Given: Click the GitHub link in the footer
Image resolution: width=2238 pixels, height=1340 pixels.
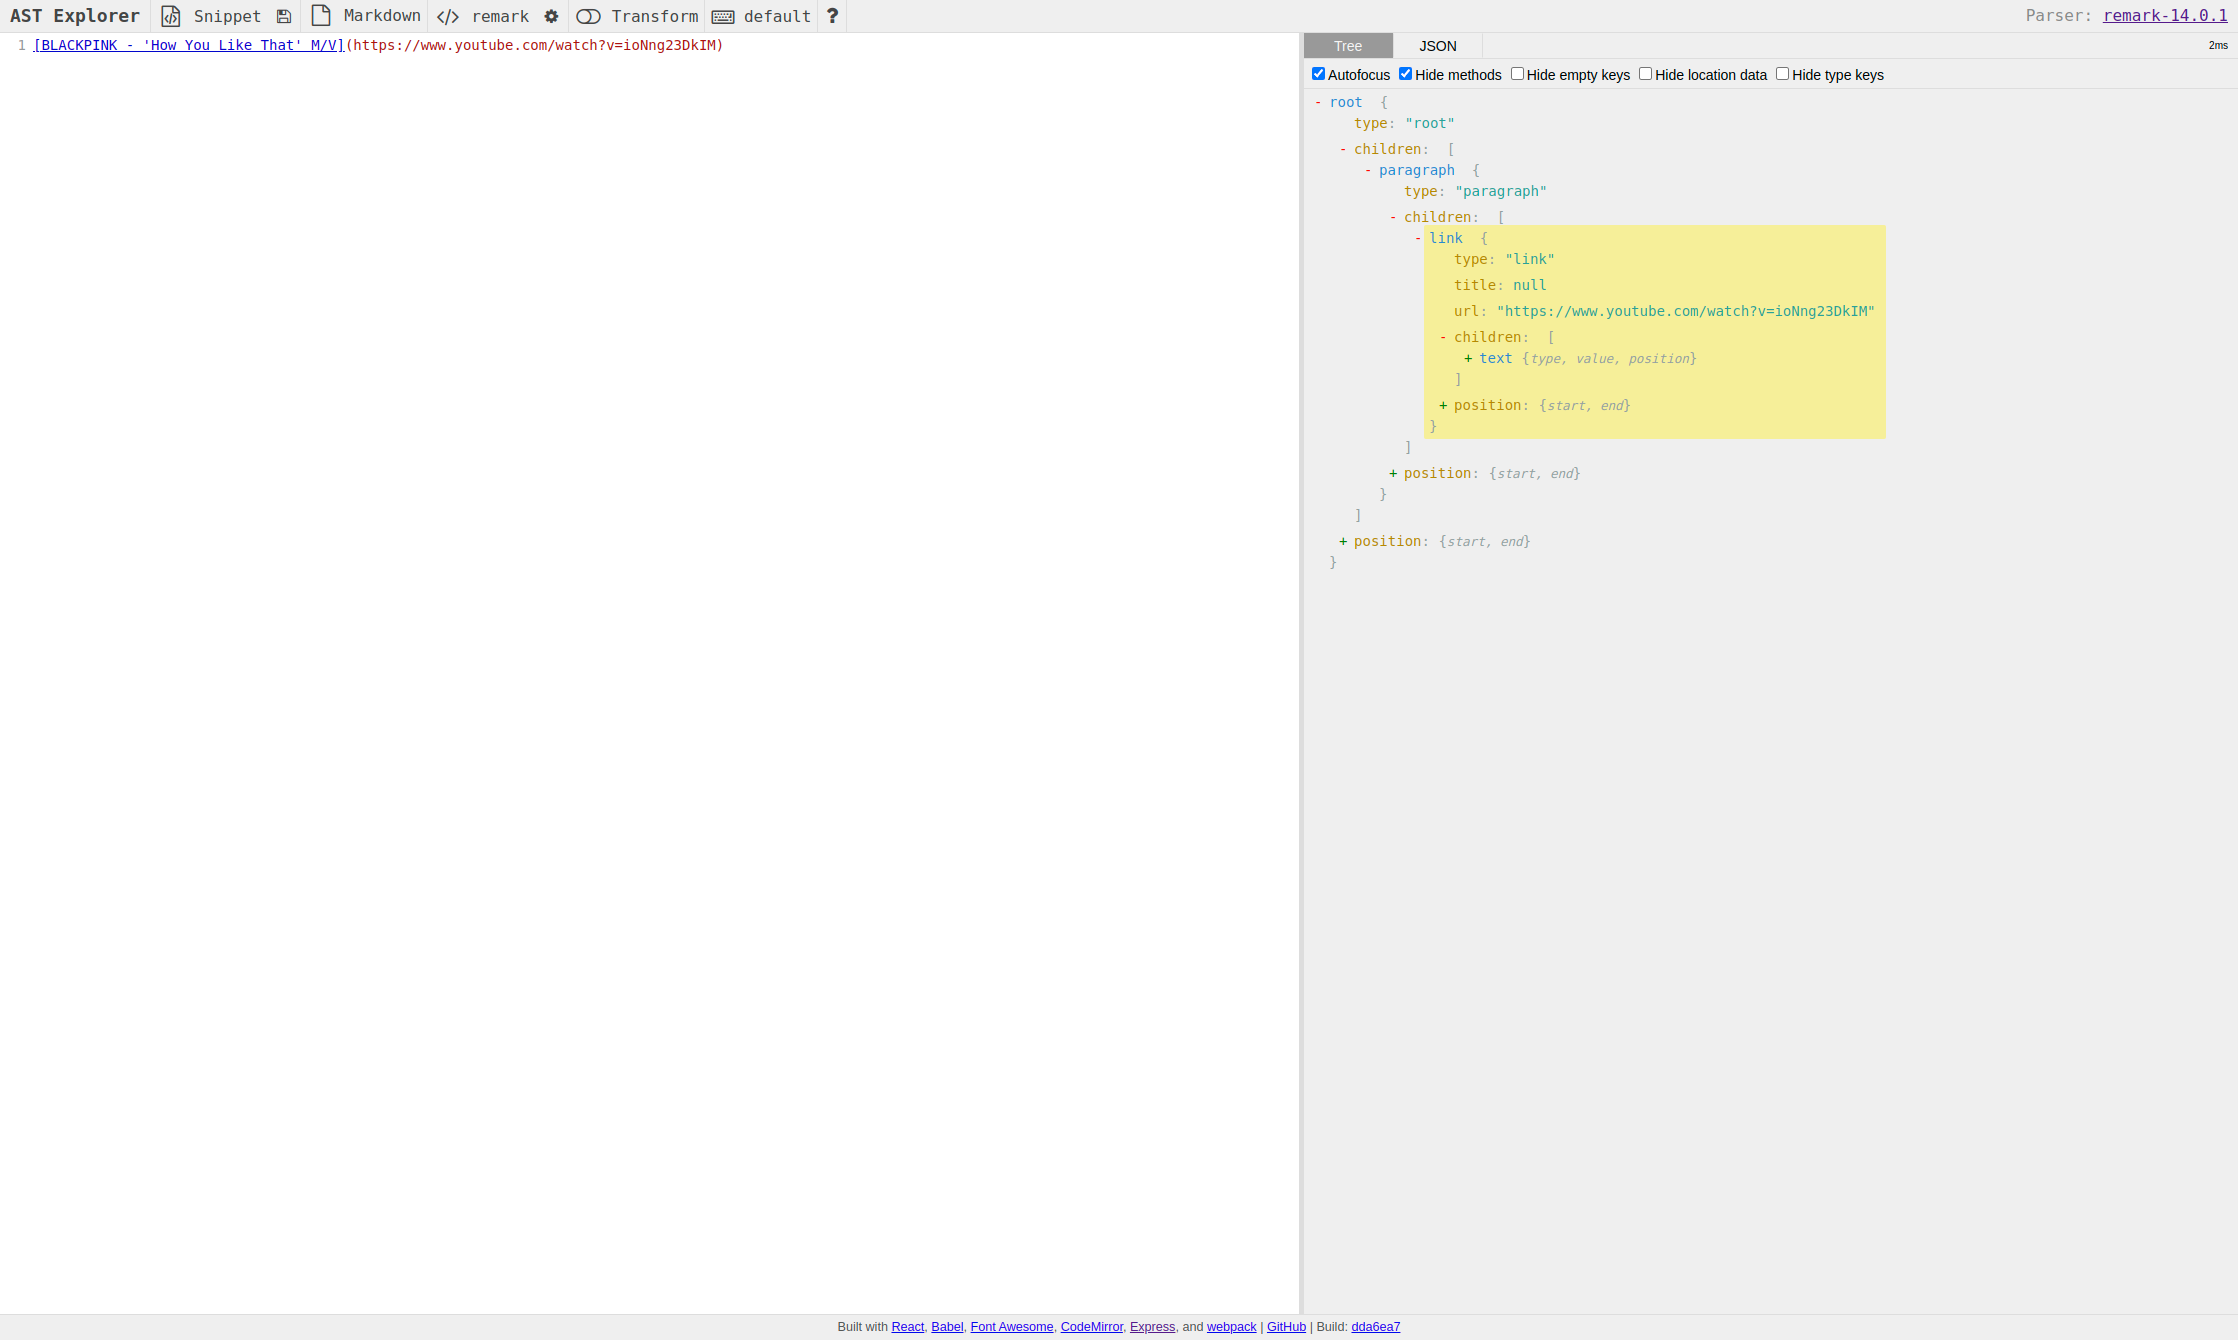Looking at the screenshot, I should coord(1286,1326).
